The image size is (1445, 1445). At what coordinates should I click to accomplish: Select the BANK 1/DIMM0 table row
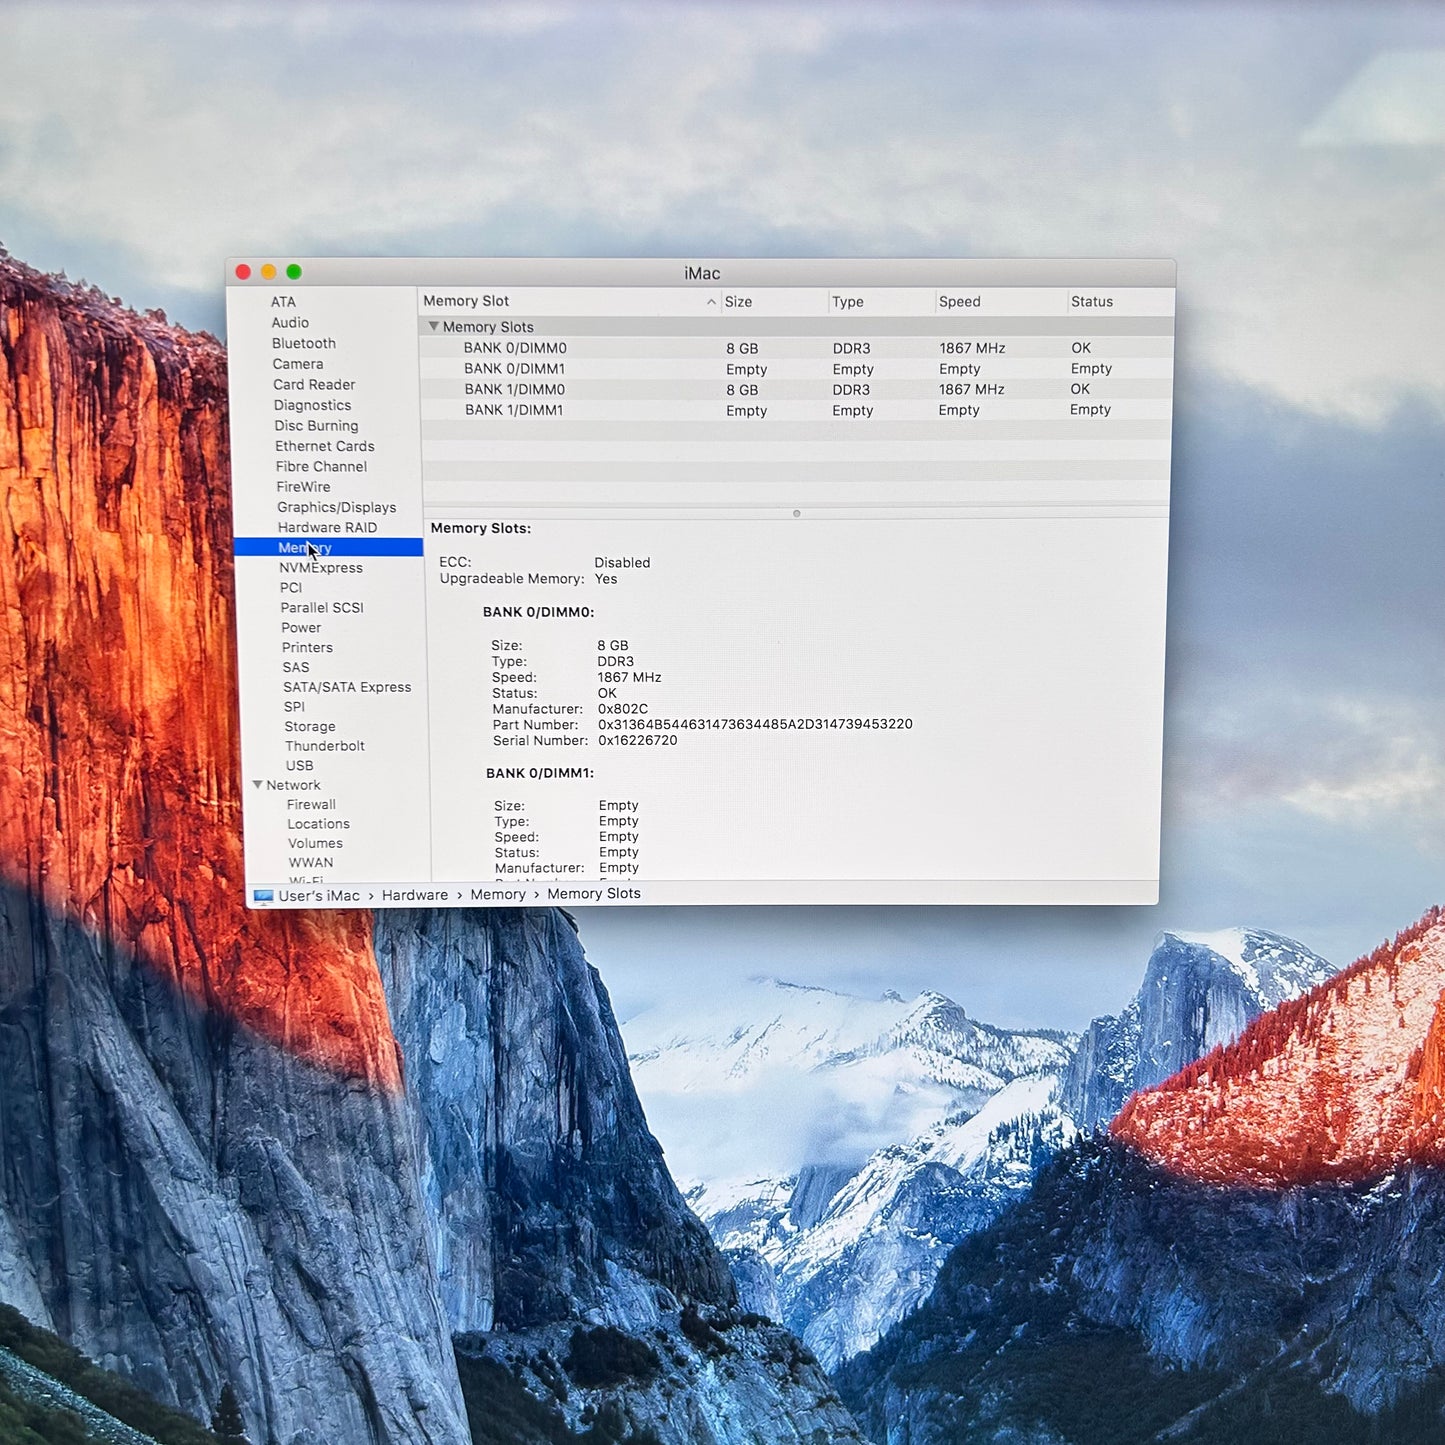(796, 390)
